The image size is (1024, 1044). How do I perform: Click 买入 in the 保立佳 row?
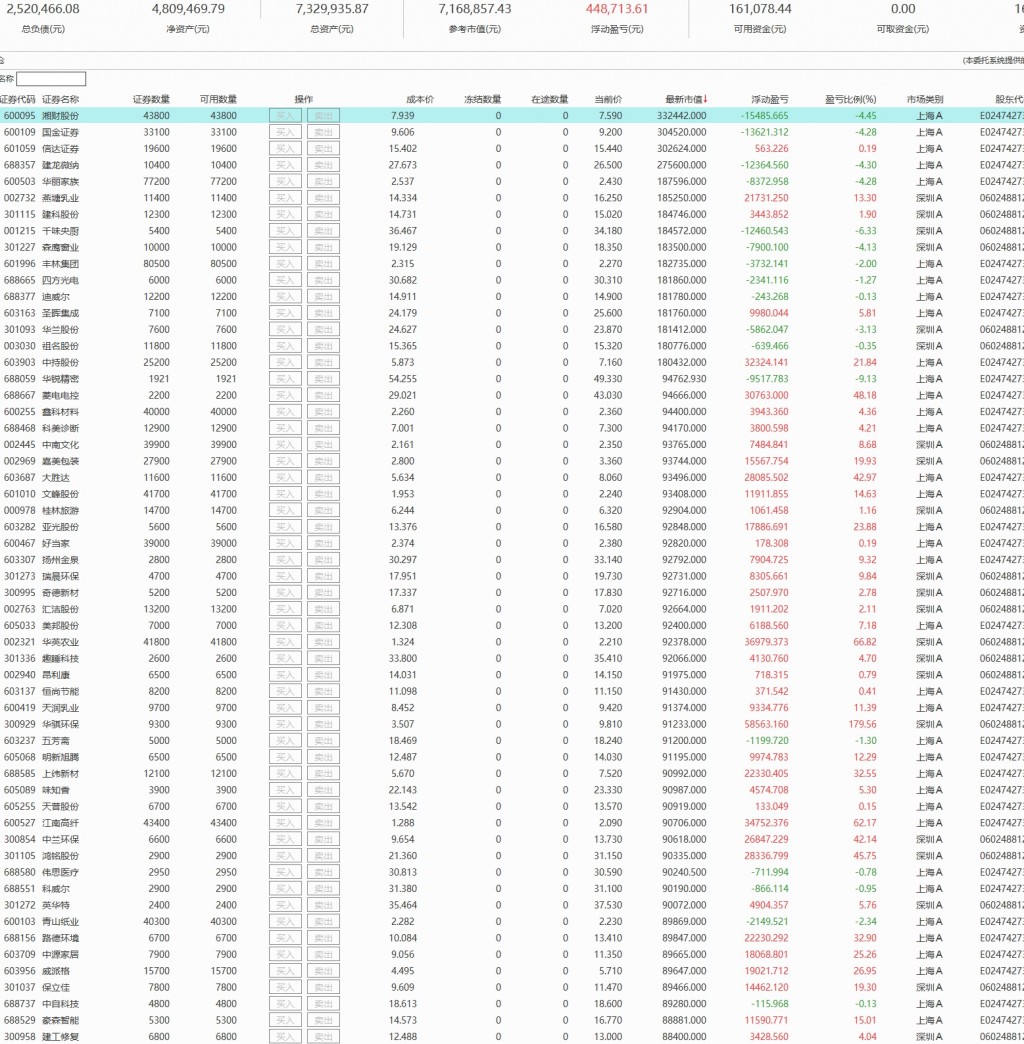[x=285, y=987]
